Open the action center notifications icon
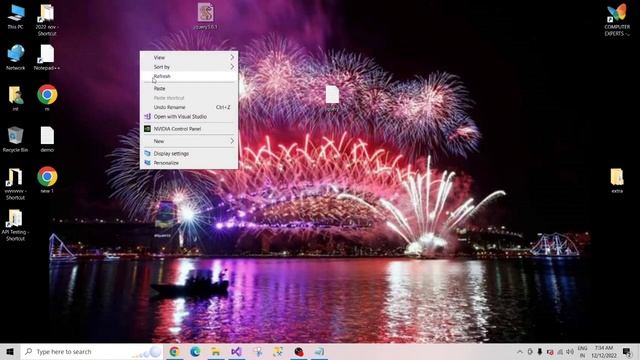 pos(627,351)
